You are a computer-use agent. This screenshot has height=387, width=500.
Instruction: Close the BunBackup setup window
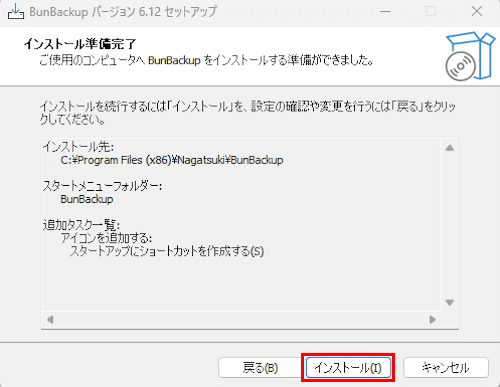477,12
